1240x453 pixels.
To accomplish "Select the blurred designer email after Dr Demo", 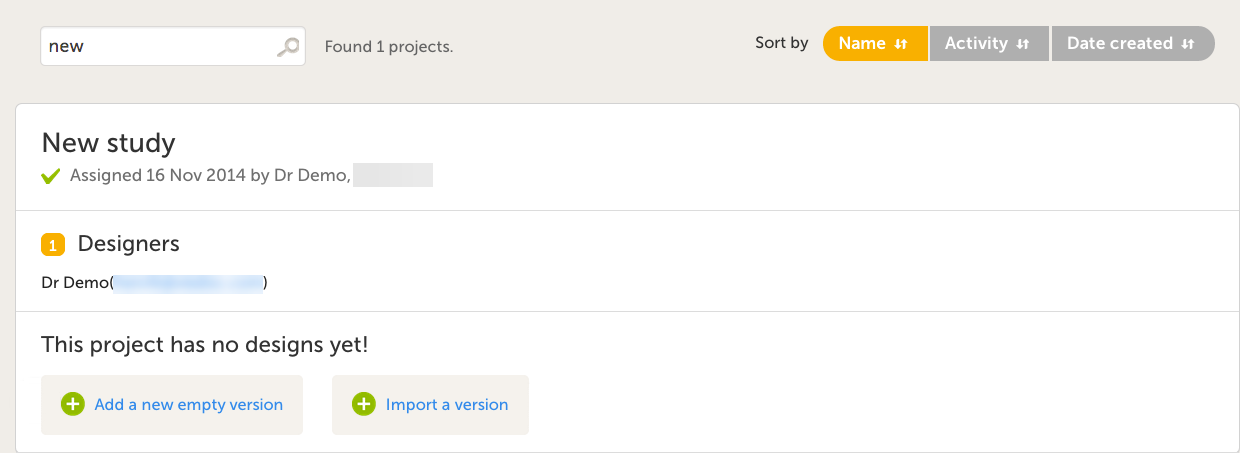I will click(x=188, y=283).
